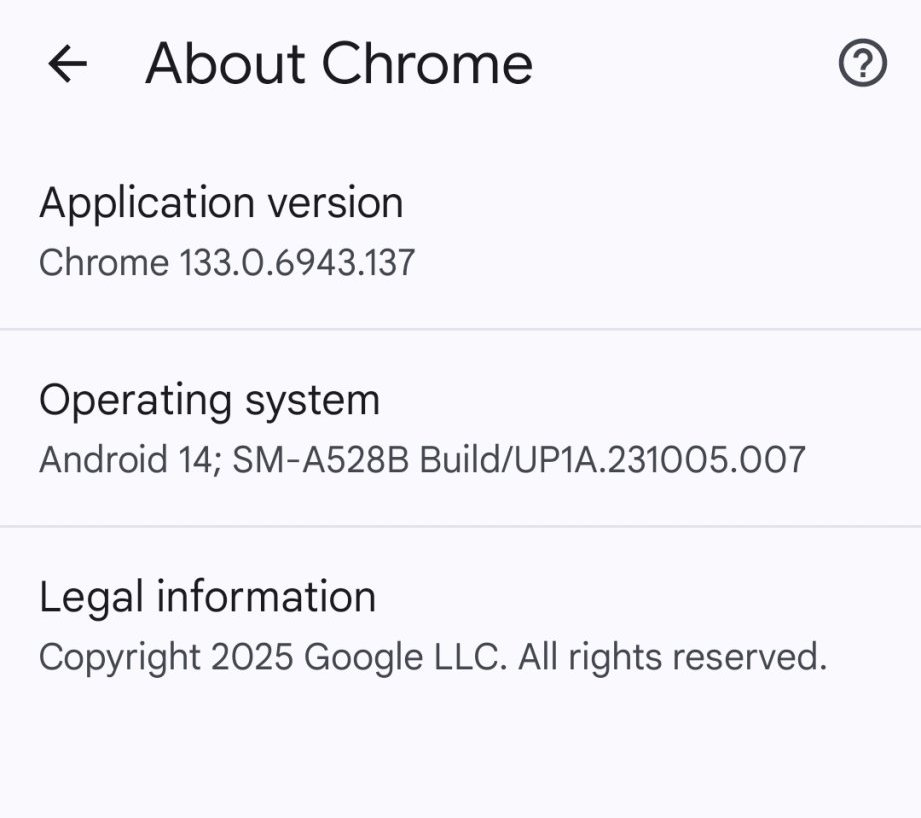Click the divider below Application version
Screen dimensions: 921x818
click(460, 328)
